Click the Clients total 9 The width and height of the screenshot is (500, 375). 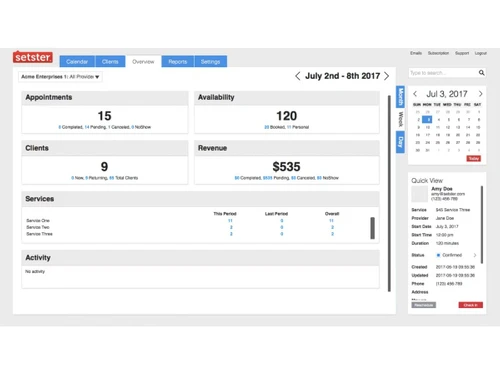104,167
